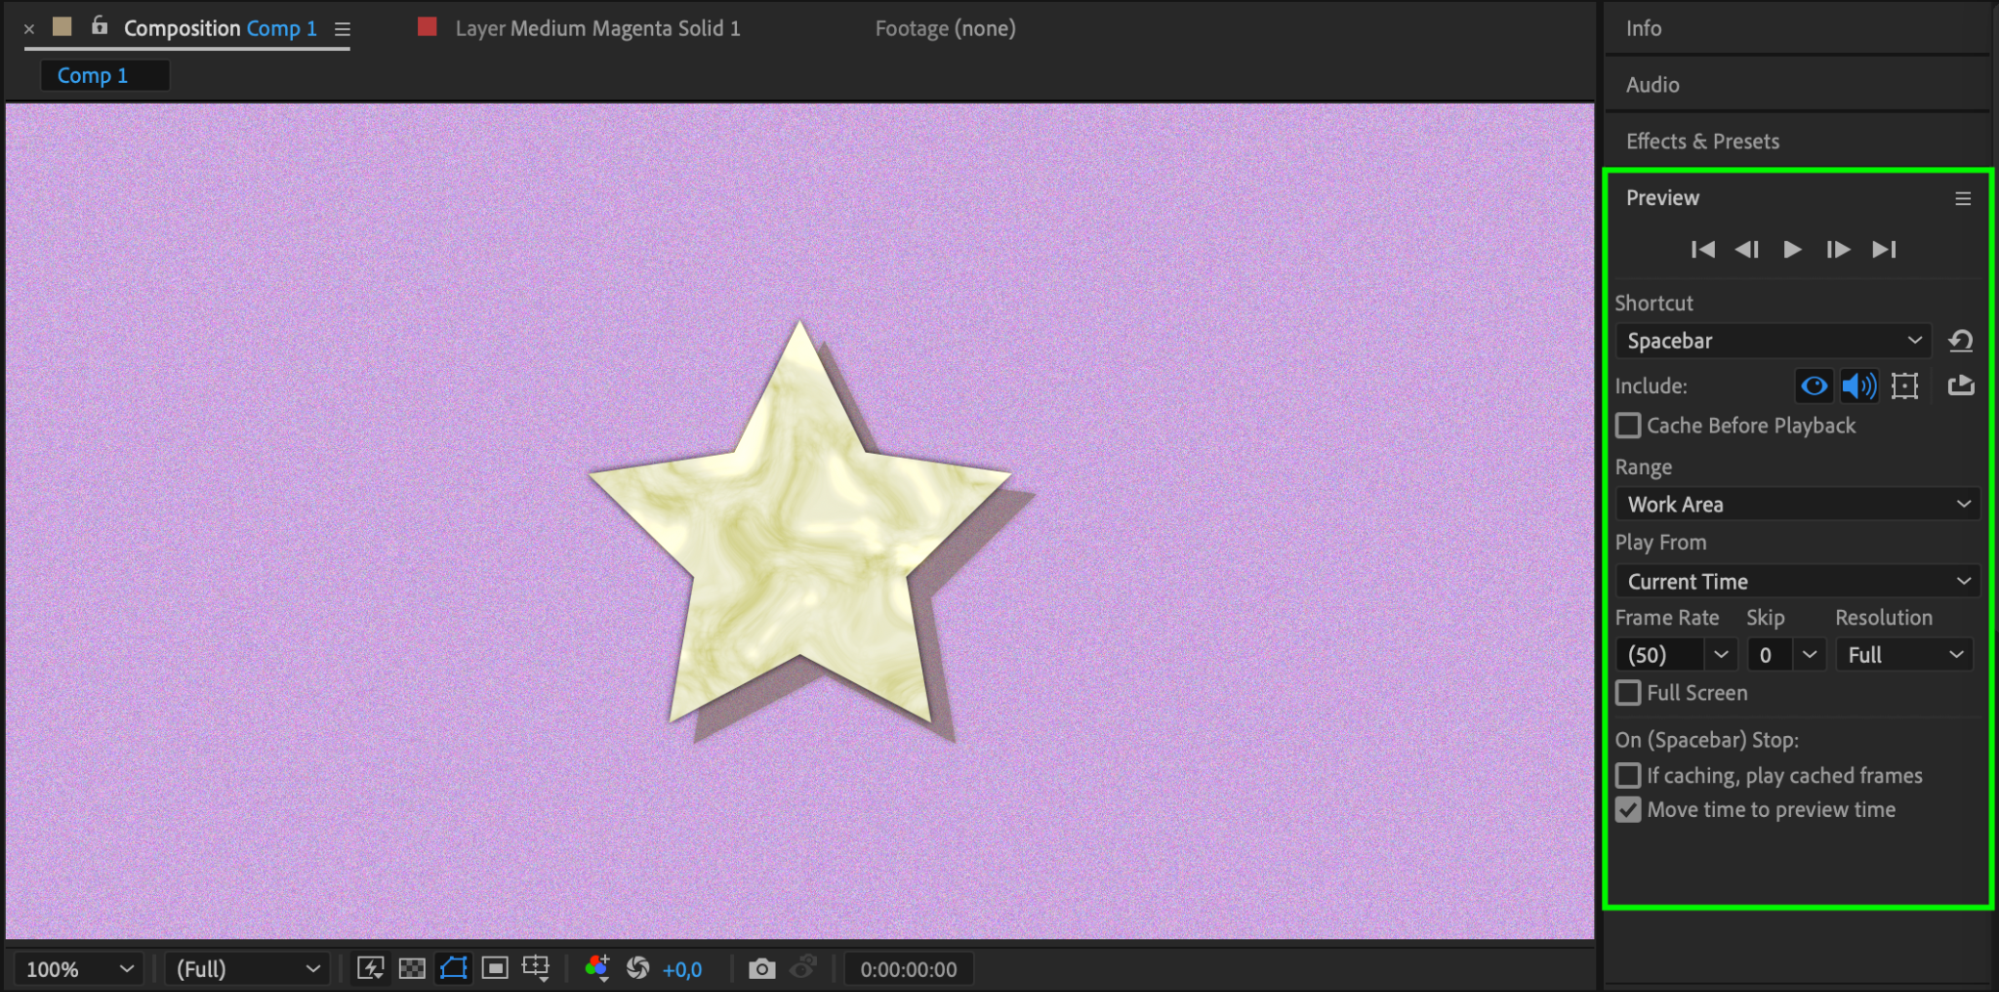This screenshot has width=1999, height=992.
Task: Switch to Layer Medium Magenta Solid 1 tab
Action: 597,28
